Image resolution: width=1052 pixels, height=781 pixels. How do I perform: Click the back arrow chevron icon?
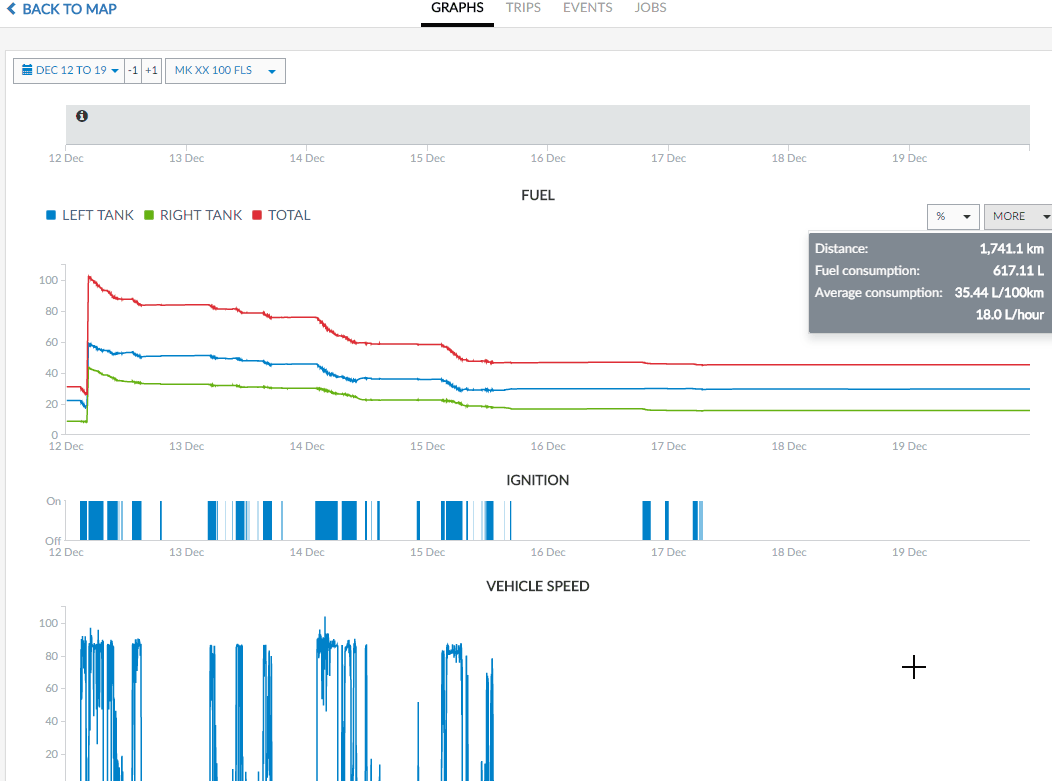pyautogui.click(x=11, y=9)
